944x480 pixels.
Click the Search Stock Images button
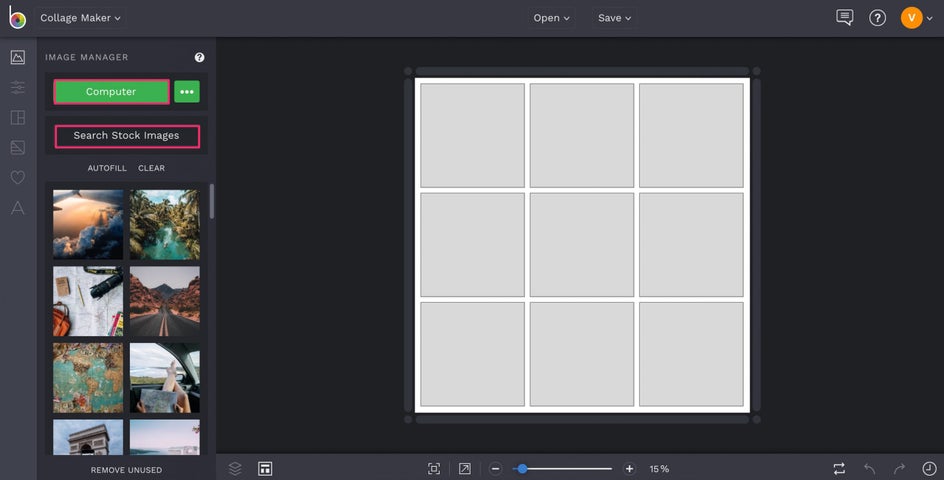[127, 136]
